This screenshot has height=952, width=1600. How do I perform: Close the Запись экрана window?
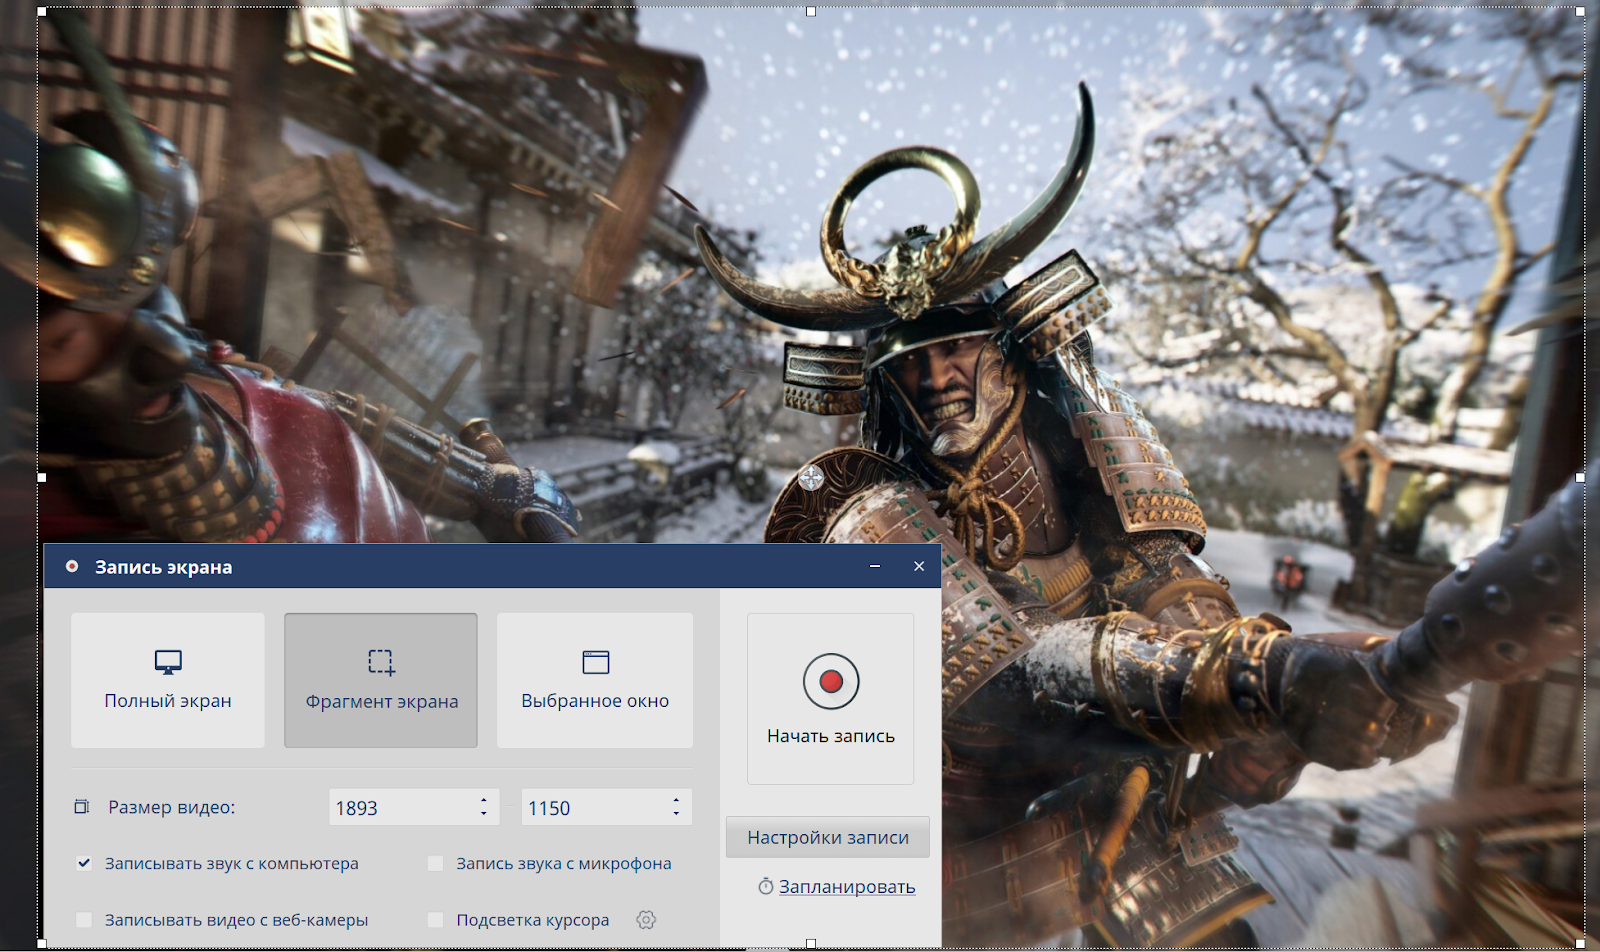[919, 566]
